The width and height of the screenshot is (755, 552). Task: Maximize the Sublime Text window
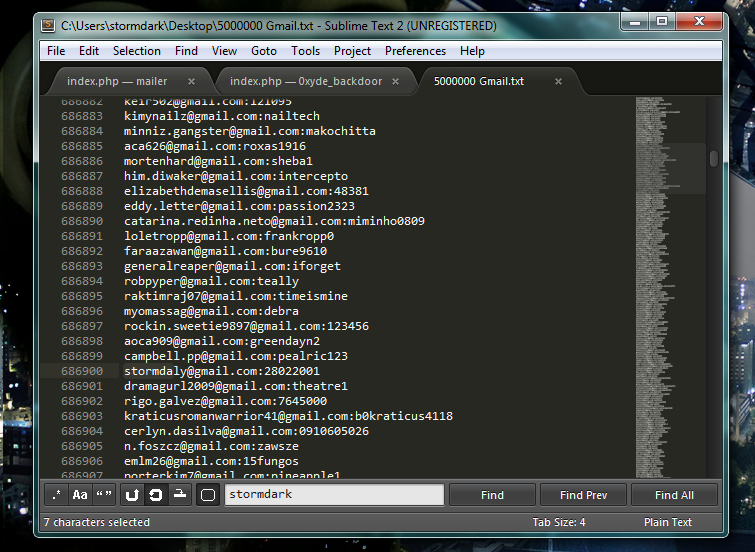pos(662,22)
